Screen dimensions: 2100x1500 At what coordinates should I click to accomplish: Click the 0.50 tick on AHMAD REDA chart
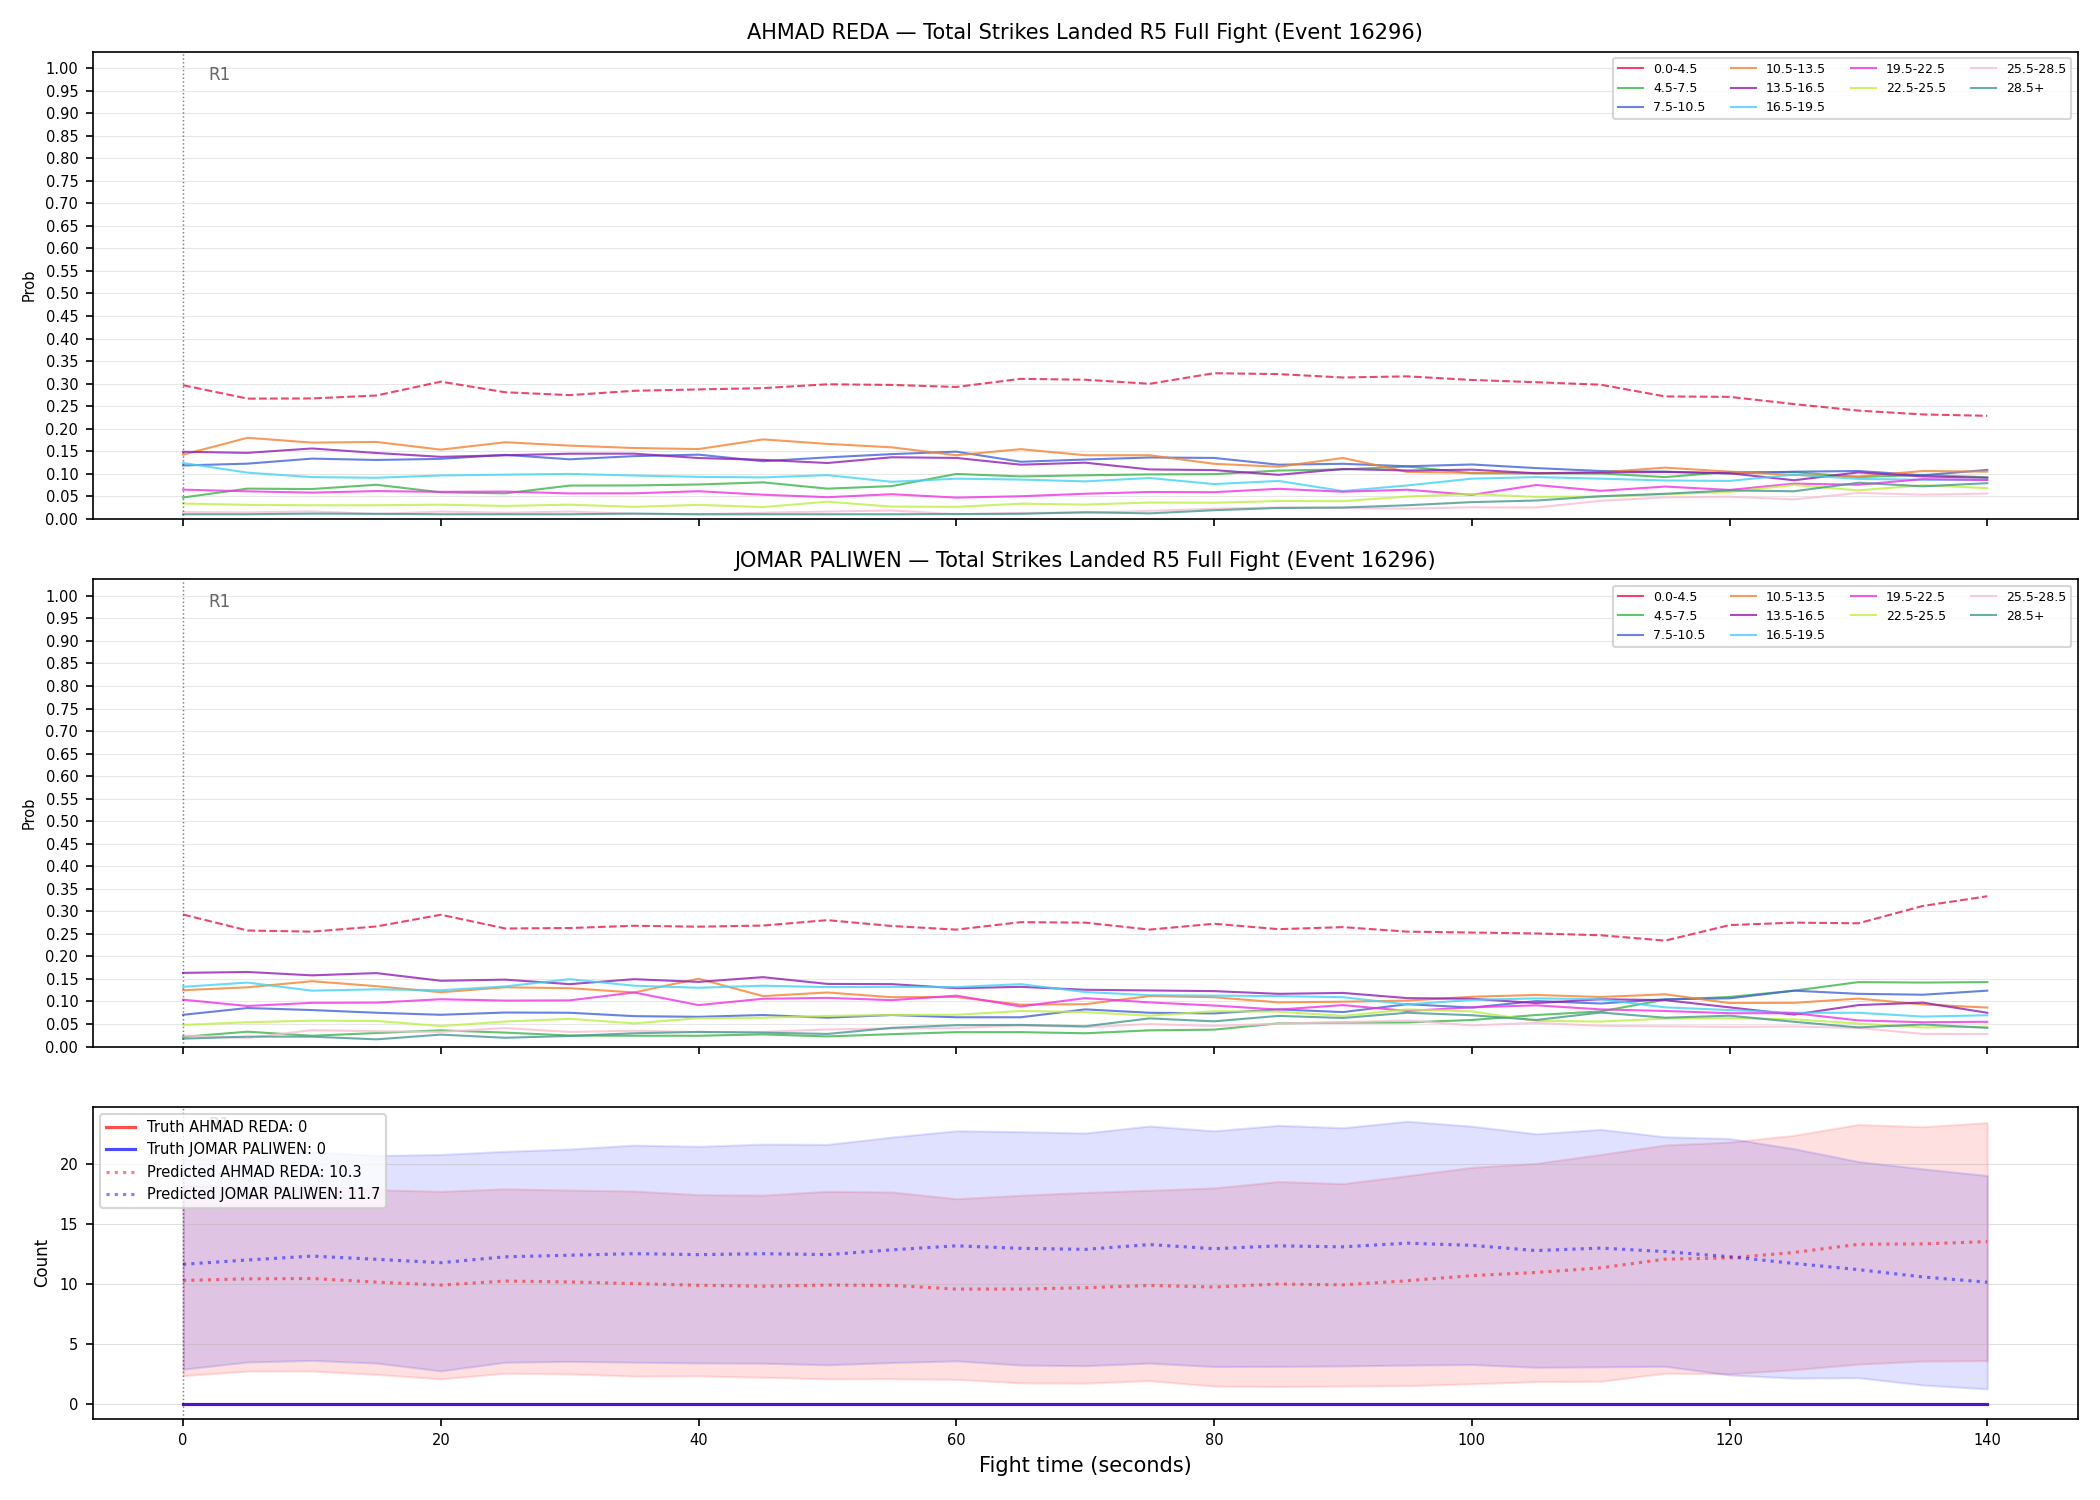point(61,294)
